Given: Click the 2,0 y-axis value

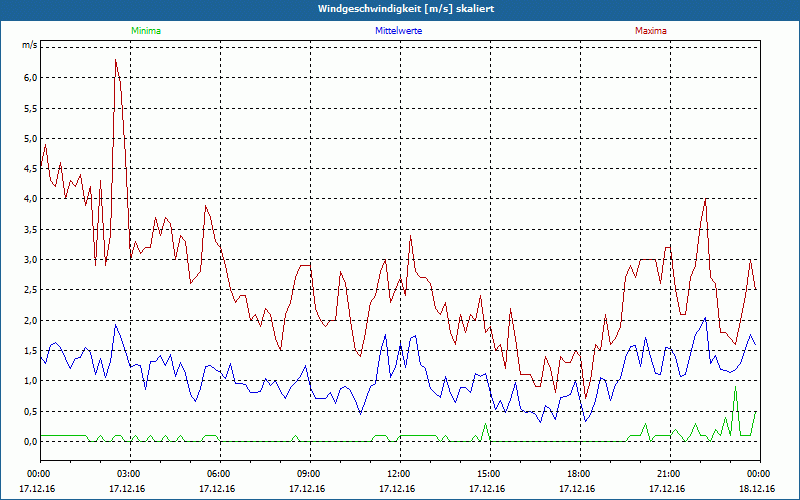Looking at the screenshot, I should [x=31, y=320].
